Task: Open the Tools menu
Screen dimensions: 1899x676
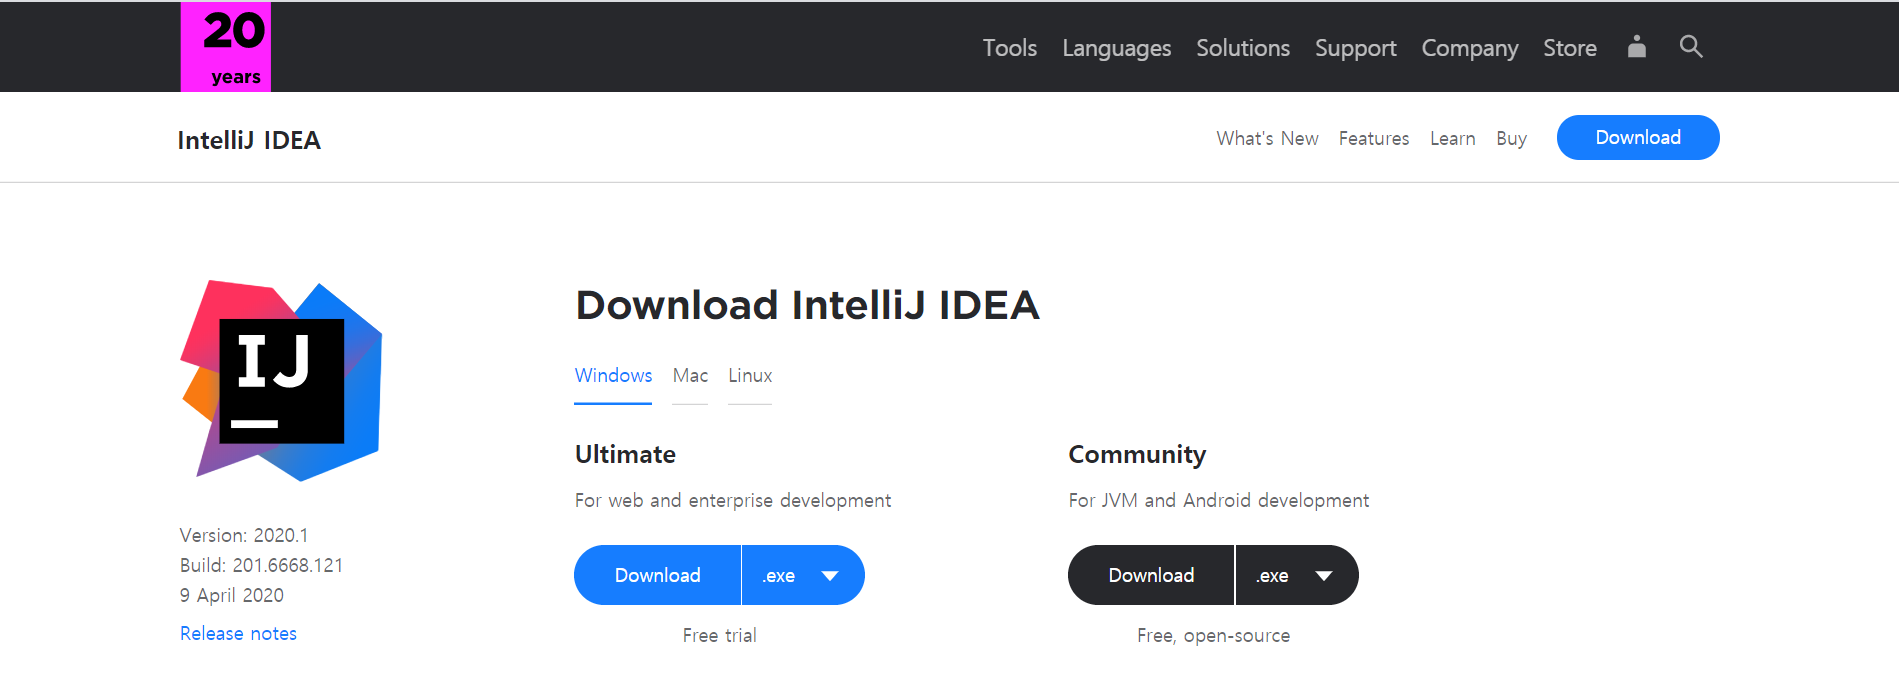Action: click(1009, 48)
